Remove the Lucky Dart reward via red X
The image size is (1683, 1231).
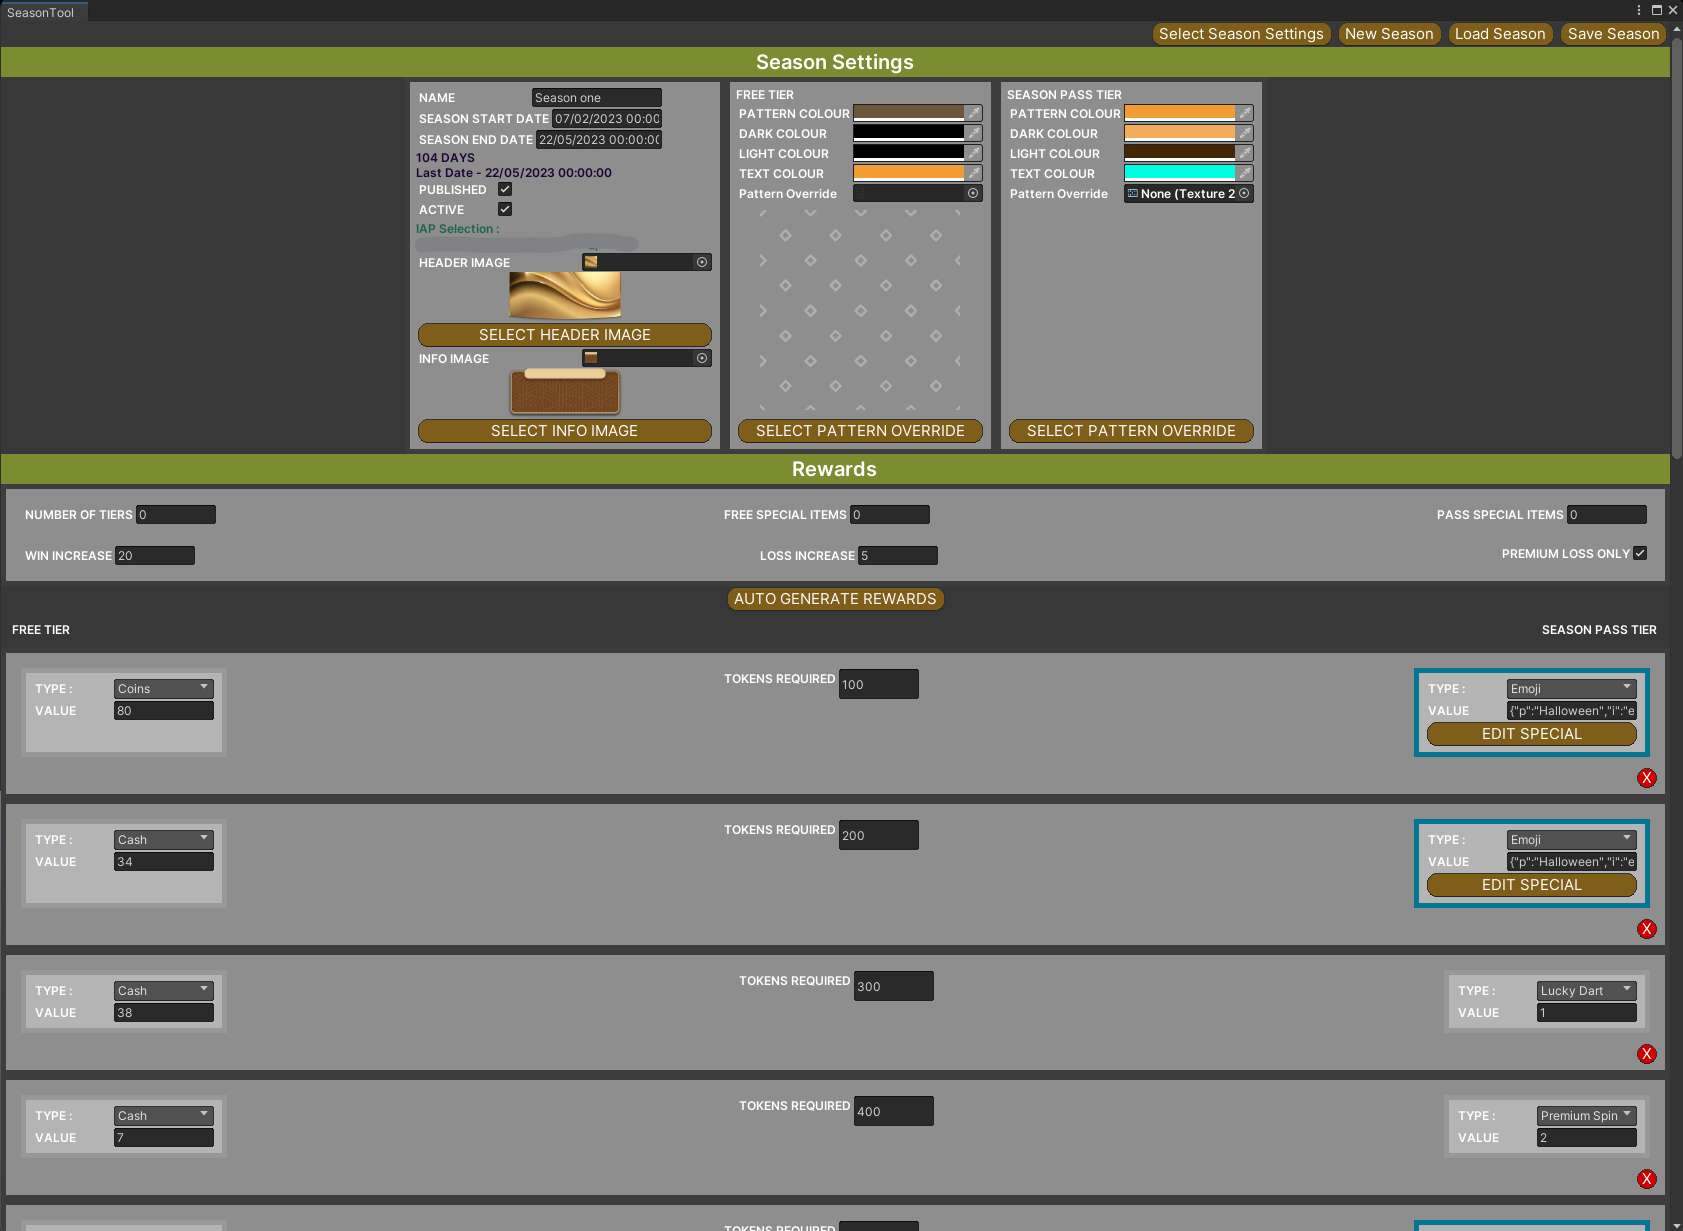[x=1647, y=1053]
